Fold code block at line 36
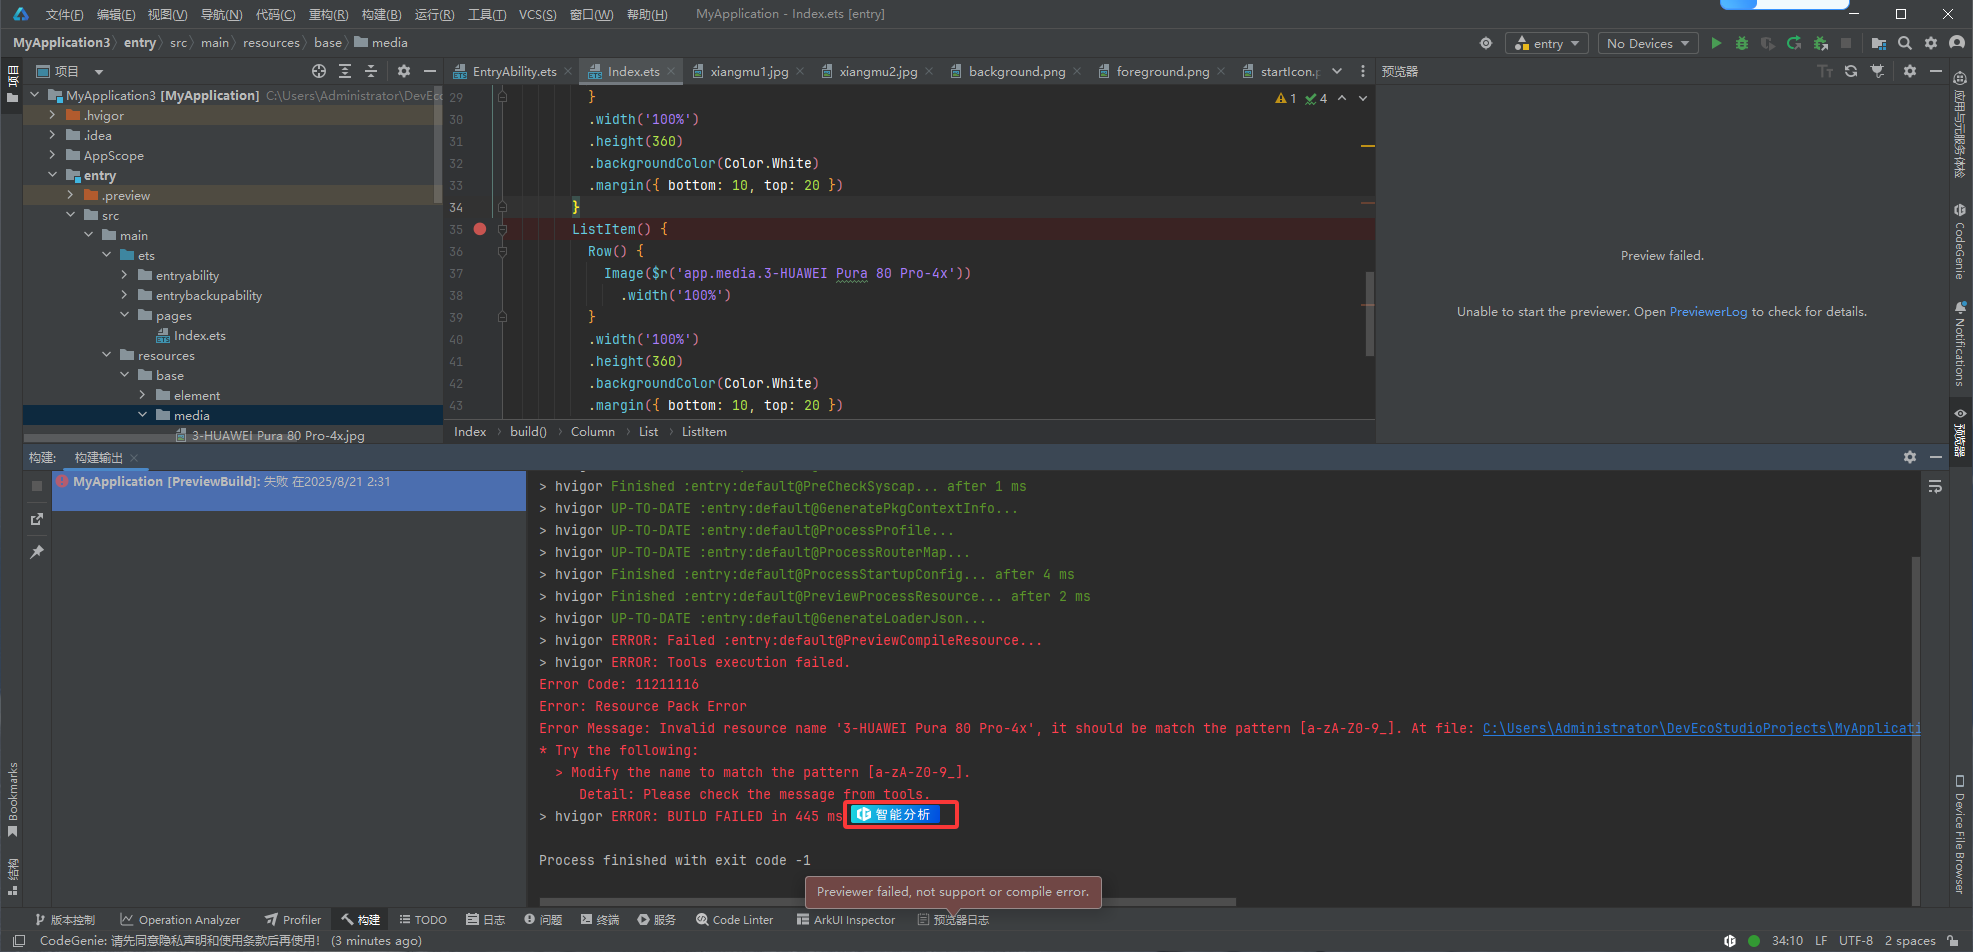Image resolution: width=1973 pixels, height=952 pixels. click(x=502, y=251)
